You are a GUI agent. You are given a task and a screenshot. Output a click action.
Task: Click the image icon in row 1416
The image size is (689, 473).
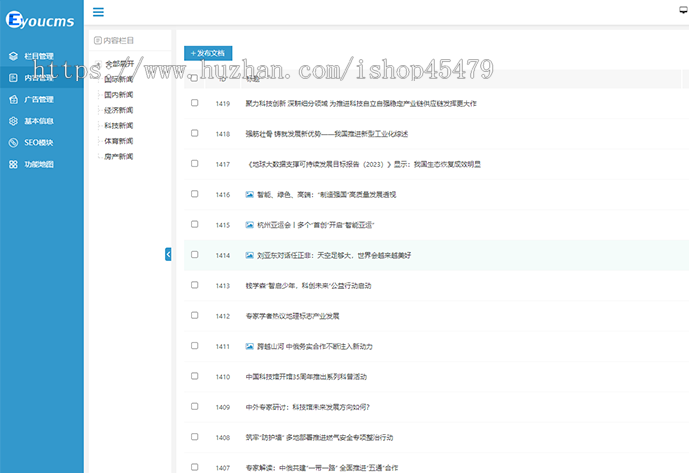[250, 194]
